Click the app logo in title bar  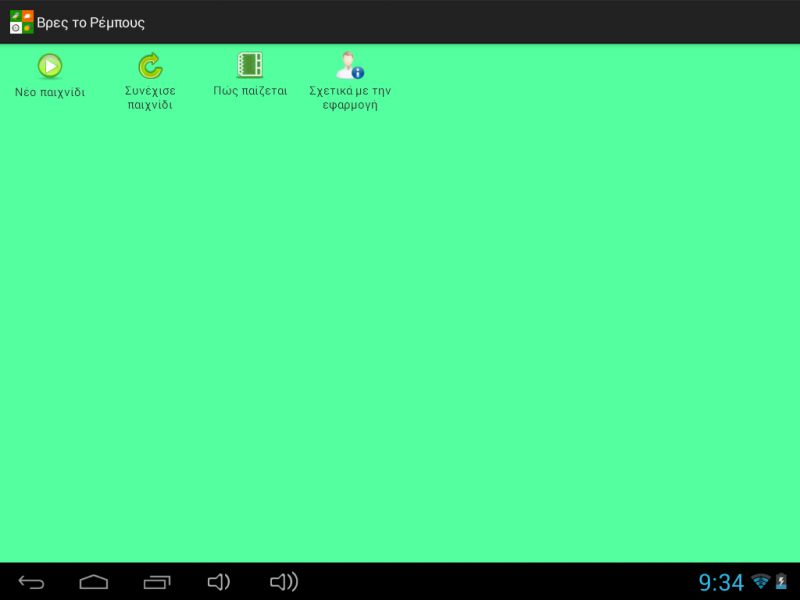pyautogui.click(x=21, y=22)
